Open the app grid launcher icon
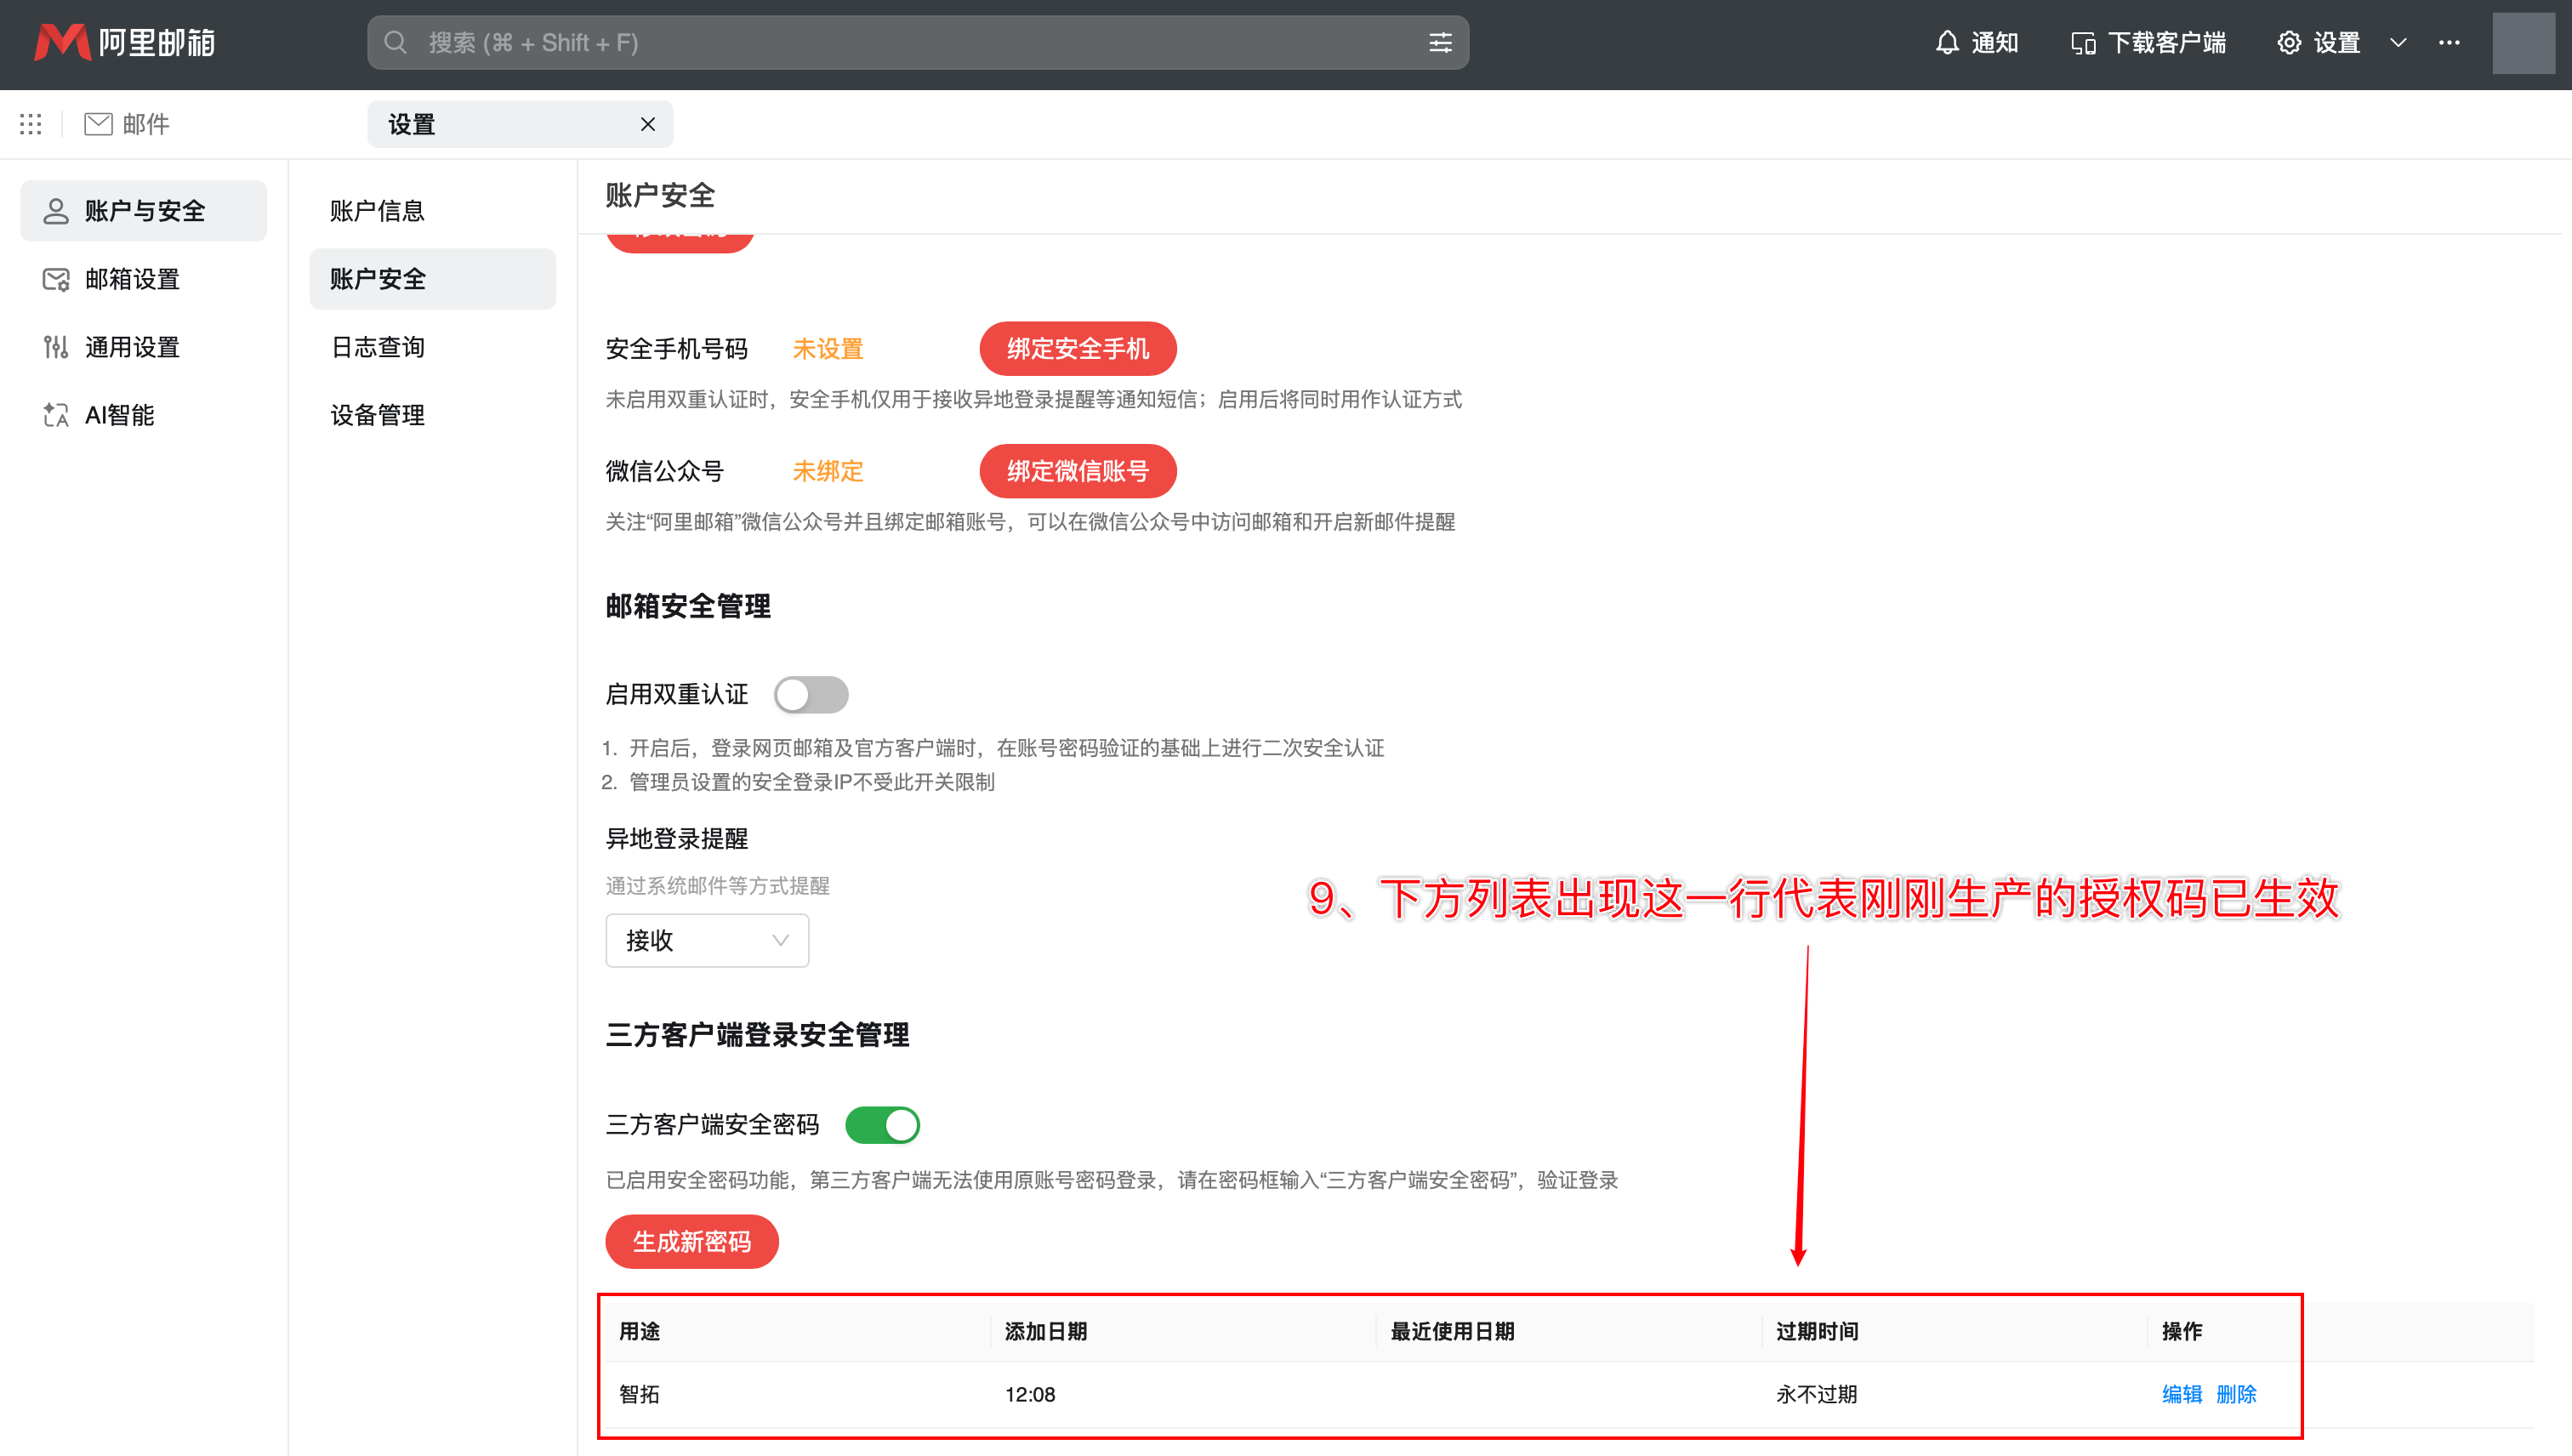 click(x=30, y=124)
